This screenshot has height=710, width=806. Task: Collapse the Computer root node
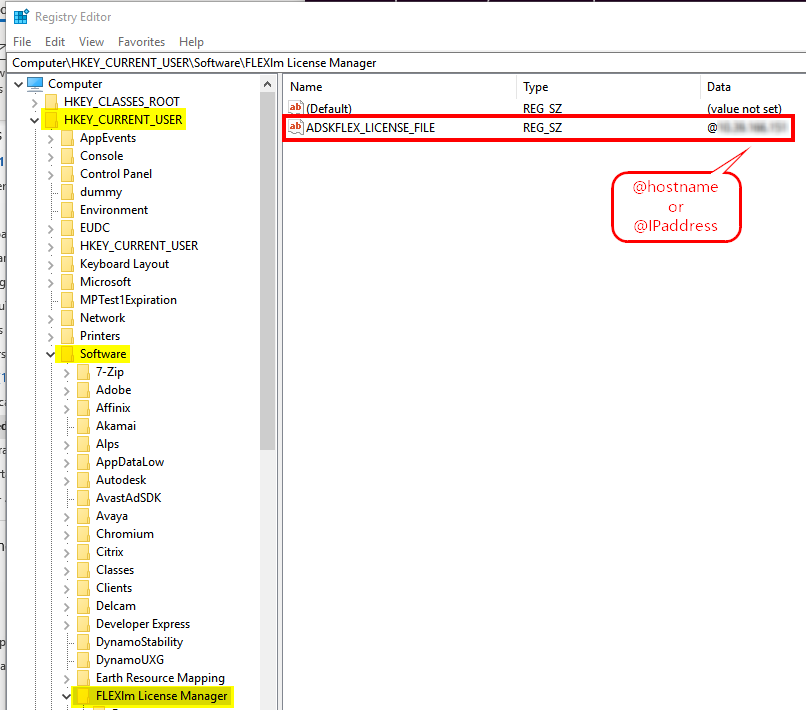pos(18,83)
